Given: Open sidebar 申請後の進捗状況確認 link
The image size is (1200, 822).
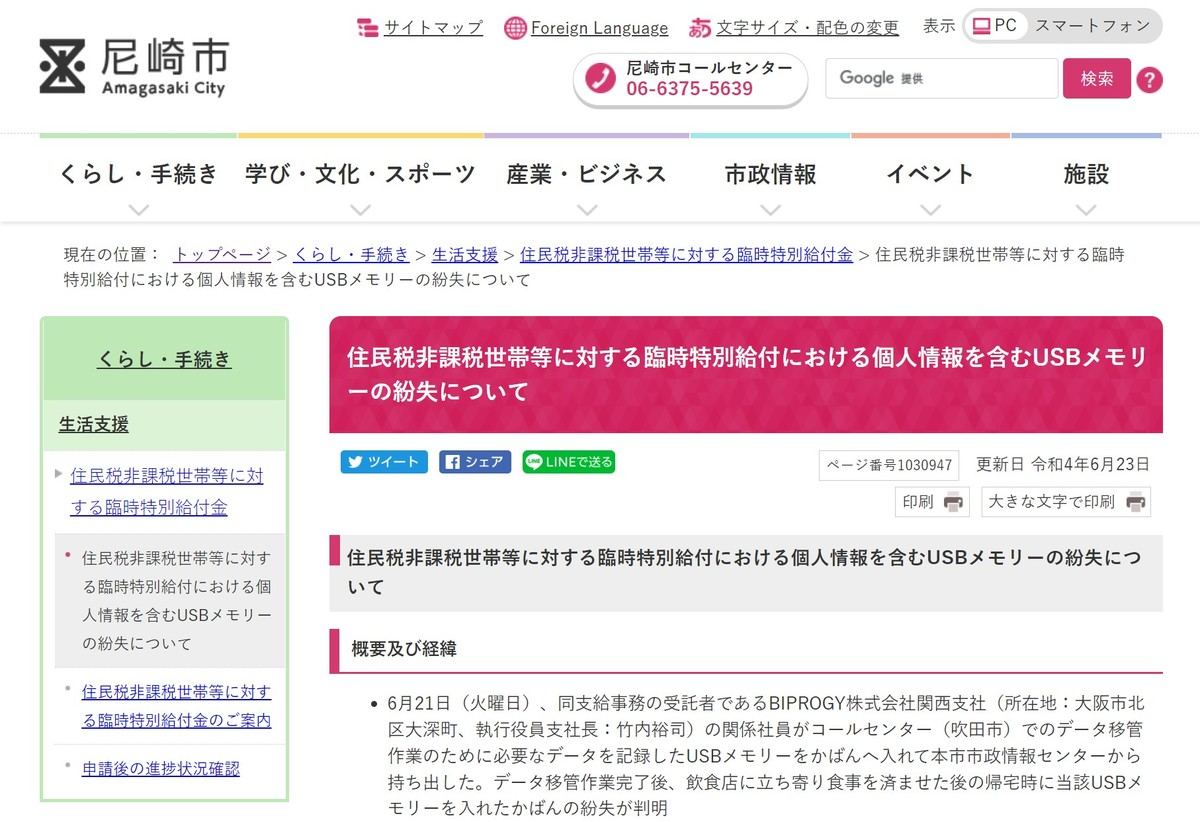Looking at the screenshot, I should [161, 768].
